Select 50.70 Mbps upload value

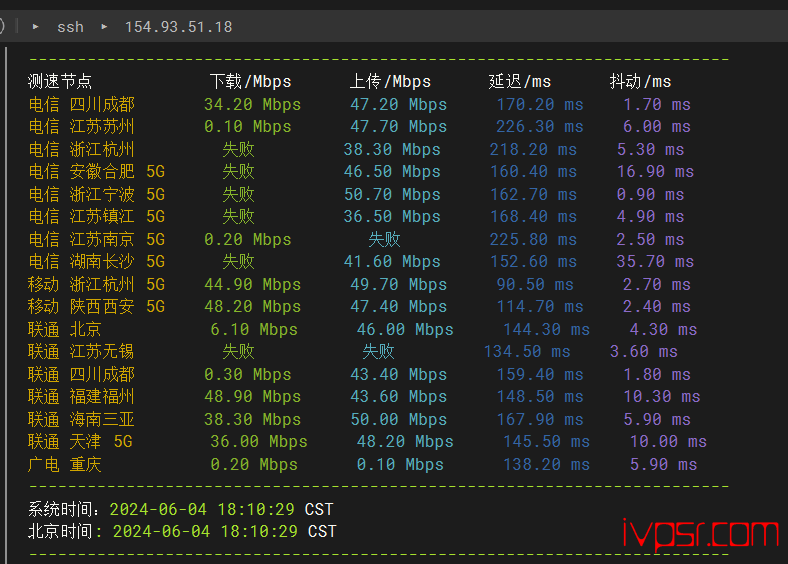point(392,195)
